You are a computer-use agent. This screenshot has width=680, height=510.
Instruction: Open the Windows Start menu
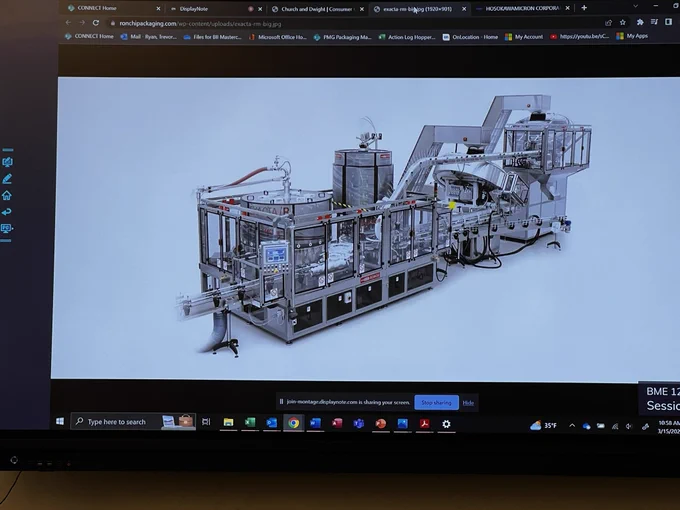60,421
